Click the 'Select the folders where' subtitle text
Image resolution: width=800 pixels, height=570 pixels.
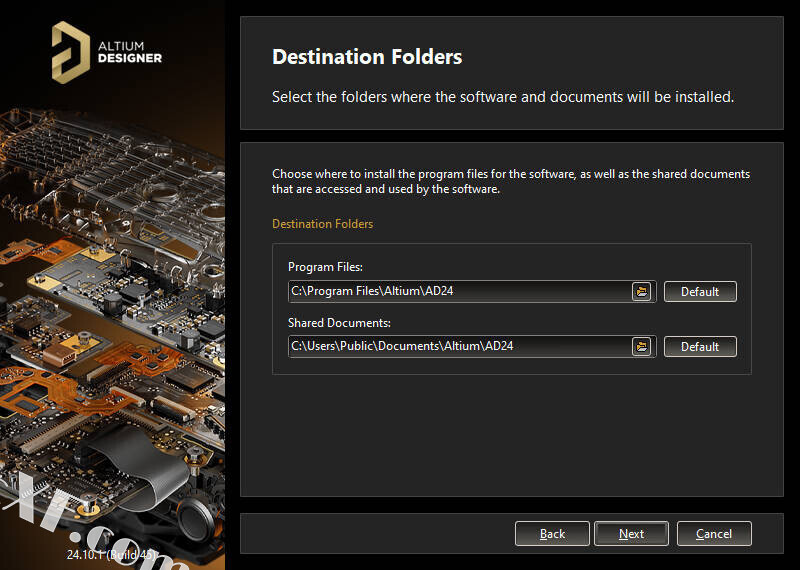coord(503,97)
